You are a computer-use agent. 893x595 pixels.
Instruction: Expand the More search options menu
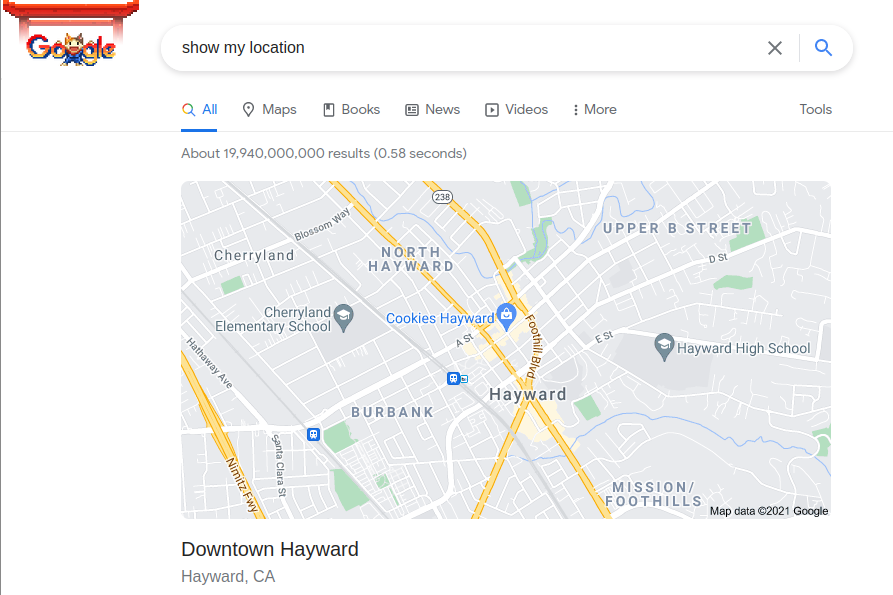coord(594,110)
